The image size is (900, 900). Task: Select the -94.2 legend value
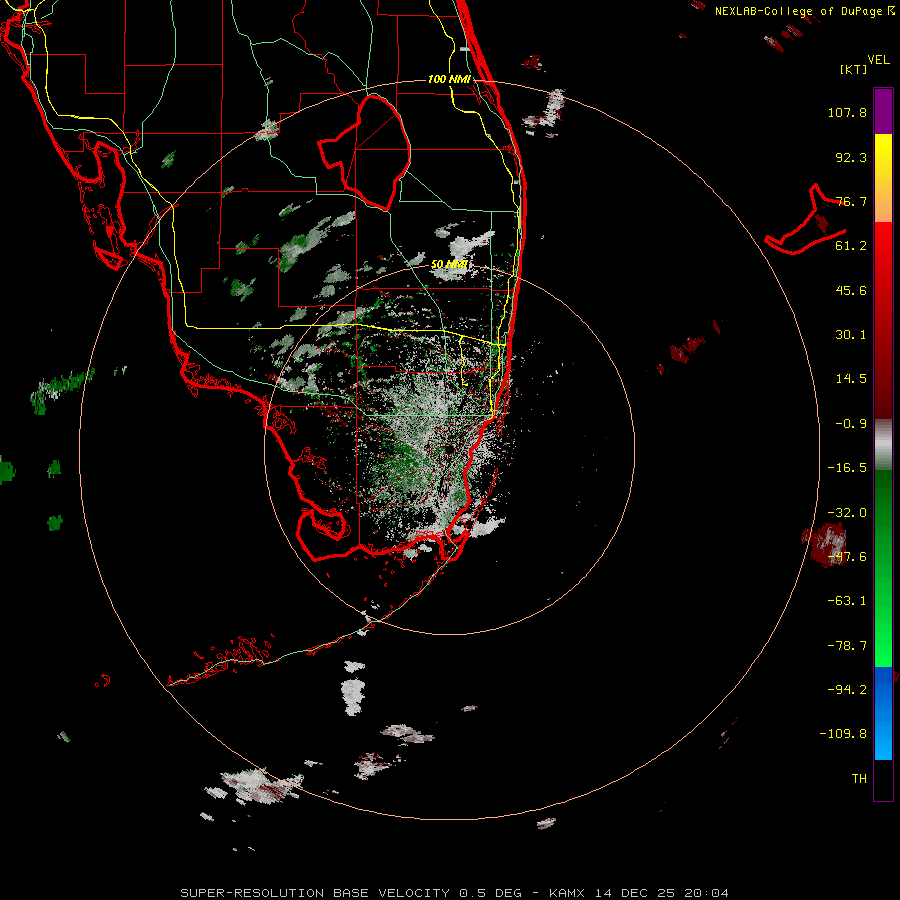(847, 689)
